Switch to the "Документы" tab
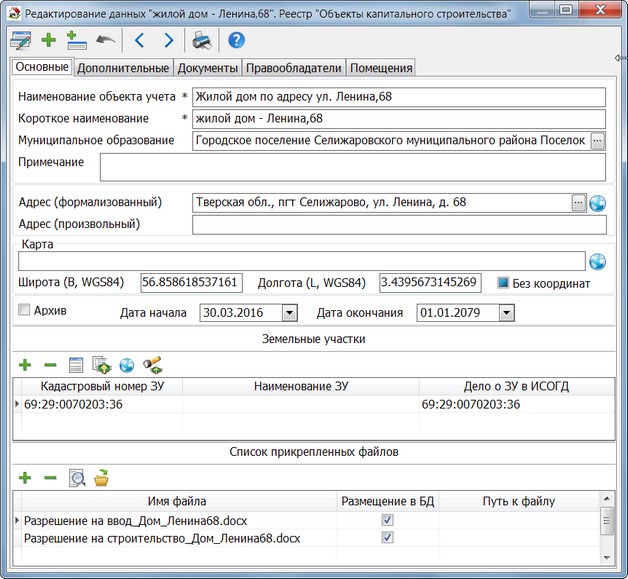 208,68
